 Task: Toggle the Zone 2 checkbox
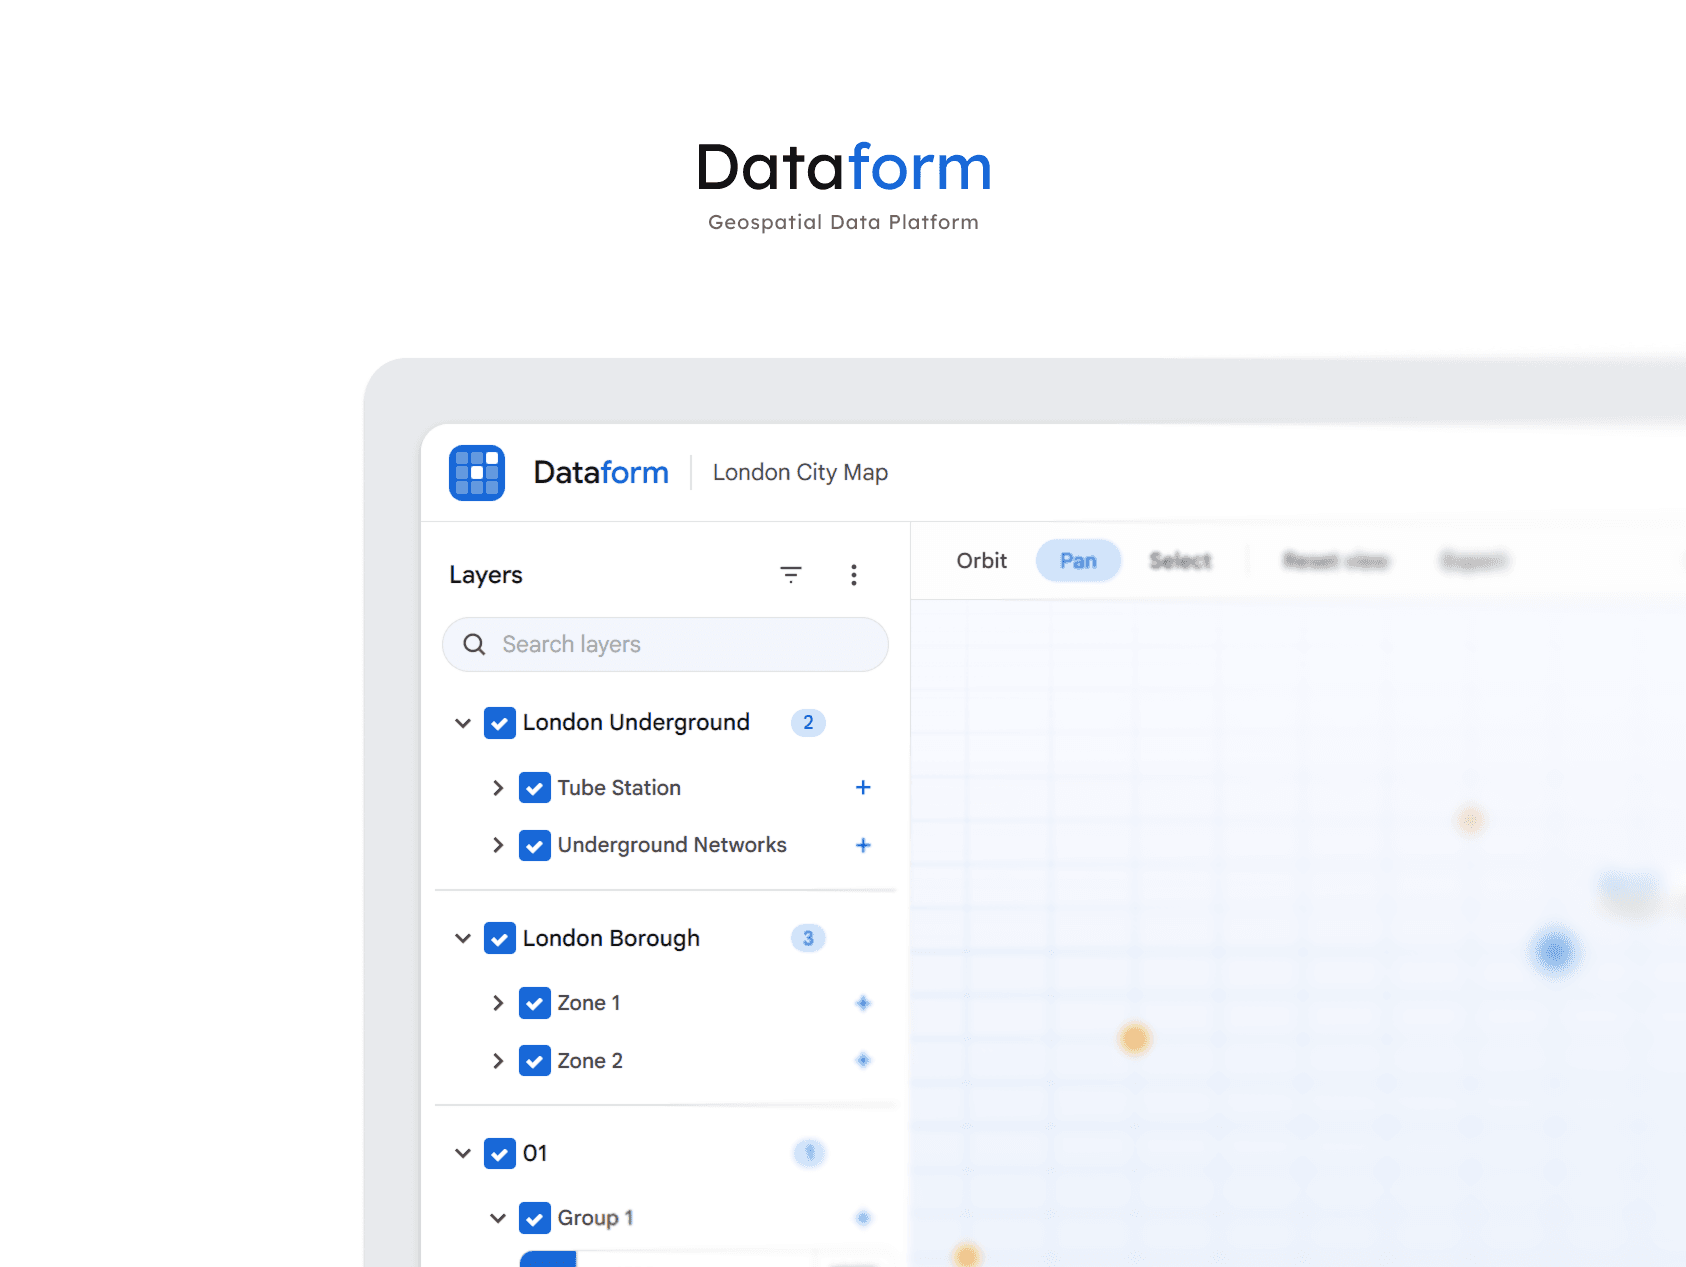tap(535, 1060)
